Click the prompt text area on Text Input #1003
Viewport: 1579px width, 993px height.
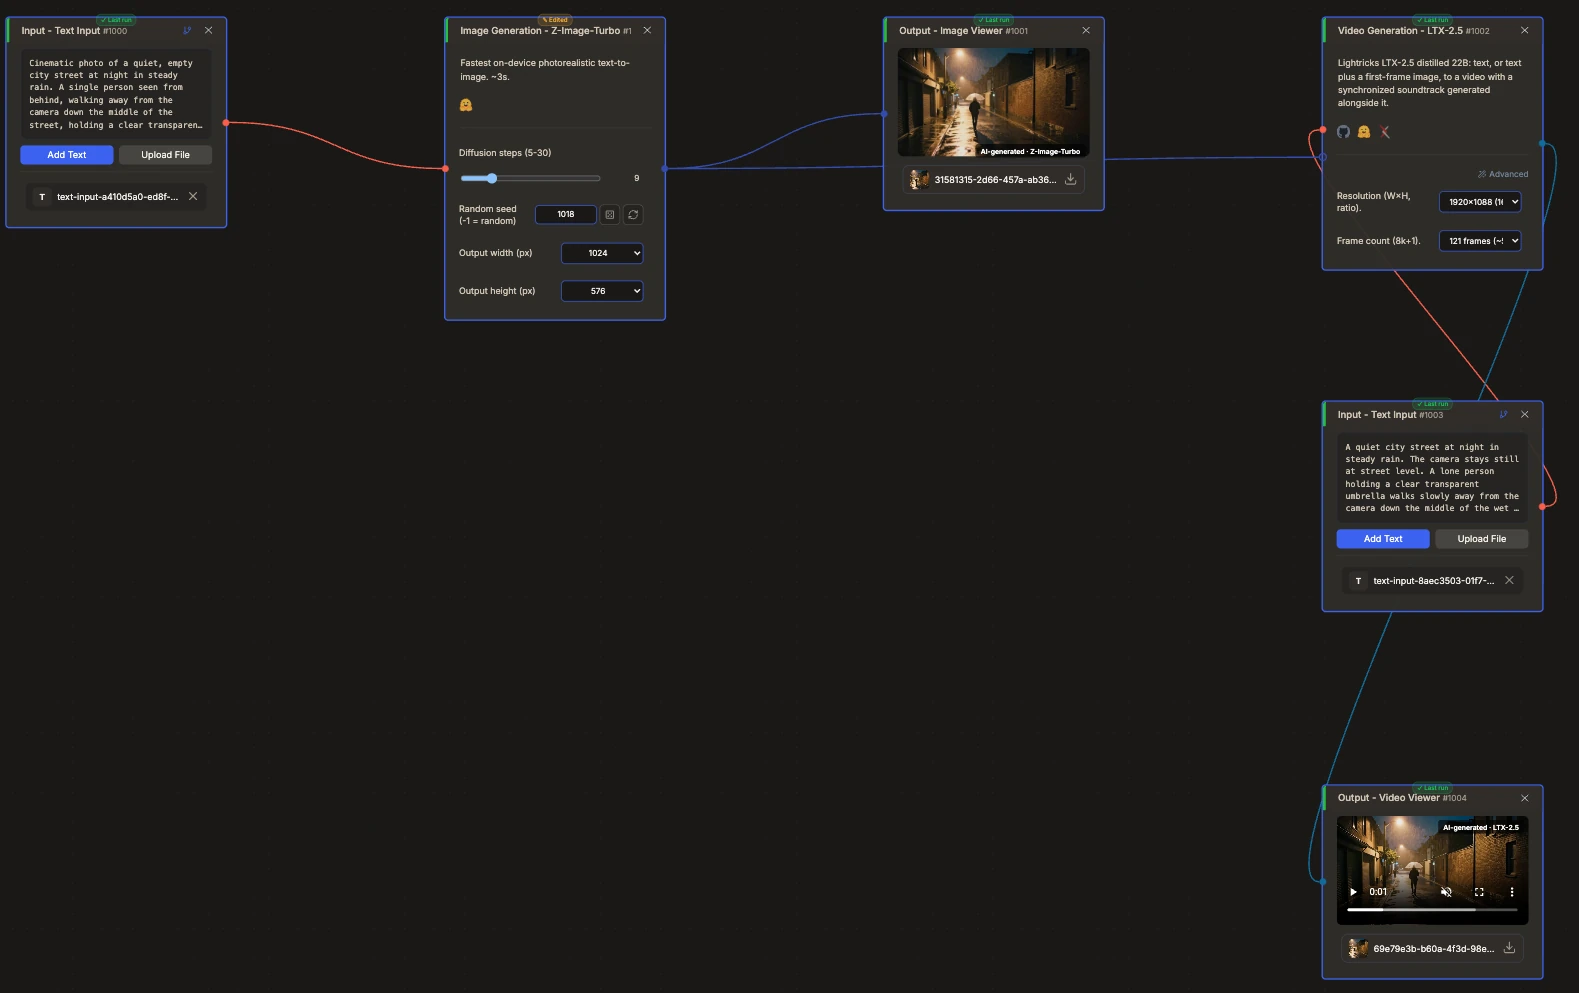tap(1432, 478)
